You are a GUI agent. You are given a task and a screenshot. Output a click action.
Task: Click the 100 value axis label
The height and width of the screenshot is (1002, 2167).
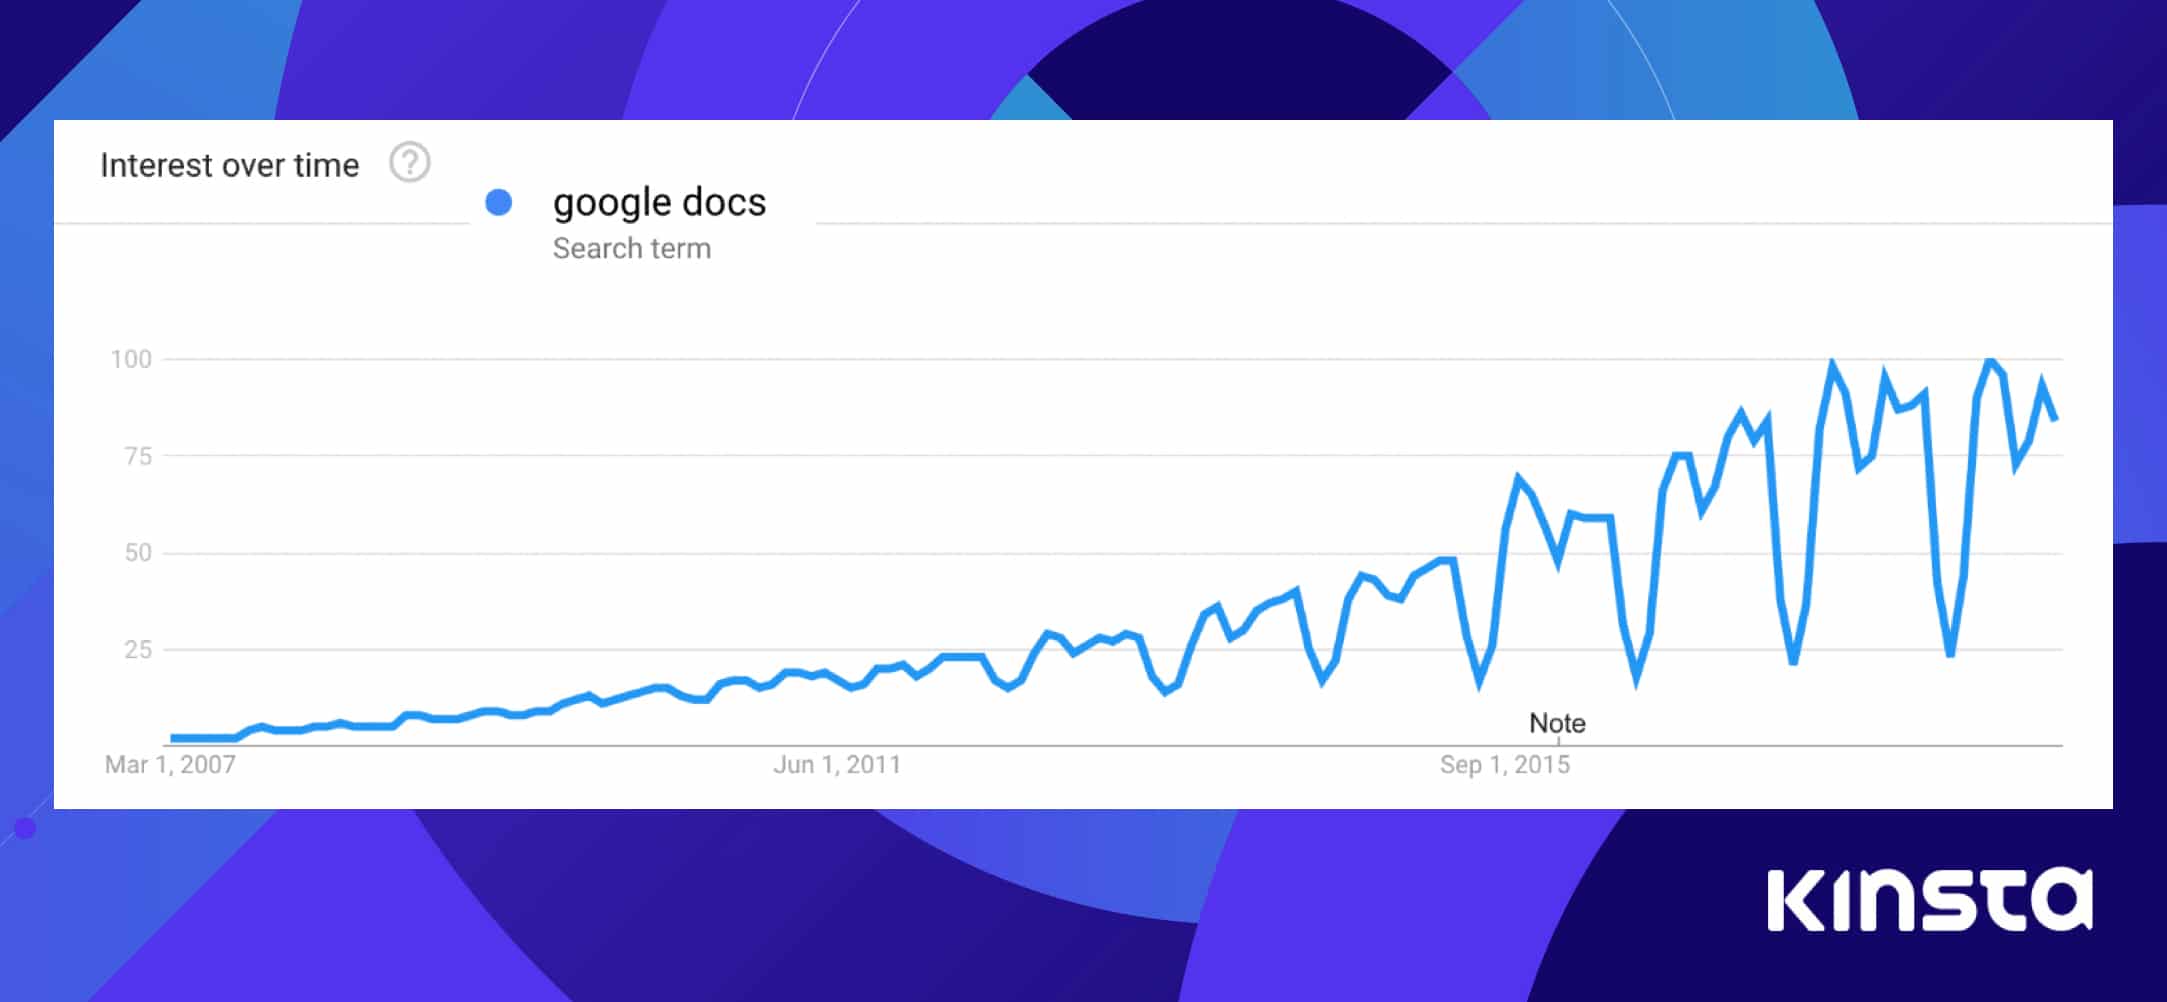tap(131, 359)
